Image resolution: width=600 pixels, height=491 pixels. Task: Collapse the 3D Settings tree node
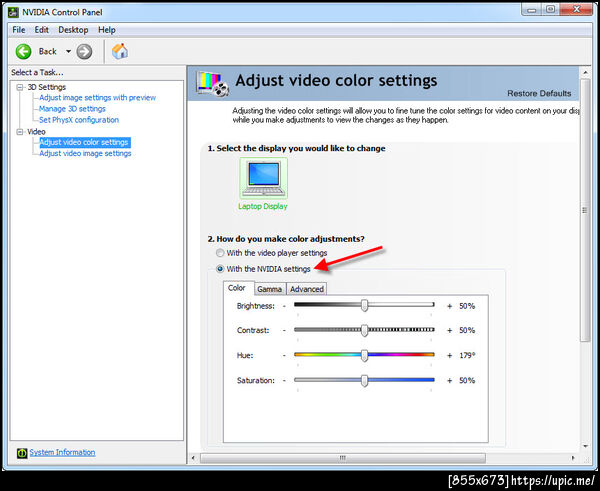tap(20, 87)
